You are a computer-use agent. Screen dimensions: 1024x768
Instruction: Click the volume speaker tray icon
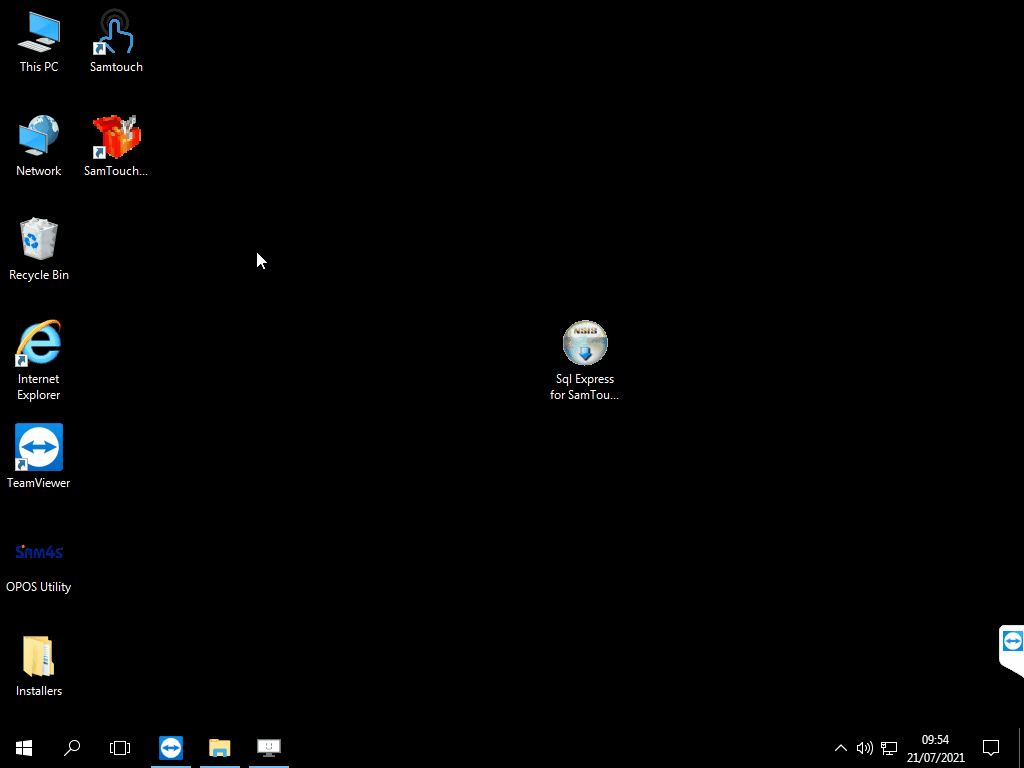click(x=865, y=747)
